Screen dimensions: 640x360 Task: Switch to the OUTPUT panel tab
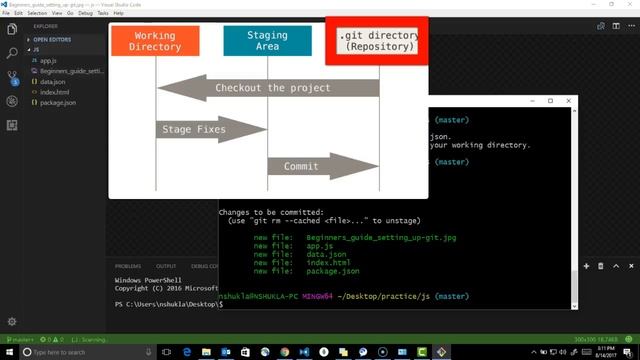(x=166, y=266)
